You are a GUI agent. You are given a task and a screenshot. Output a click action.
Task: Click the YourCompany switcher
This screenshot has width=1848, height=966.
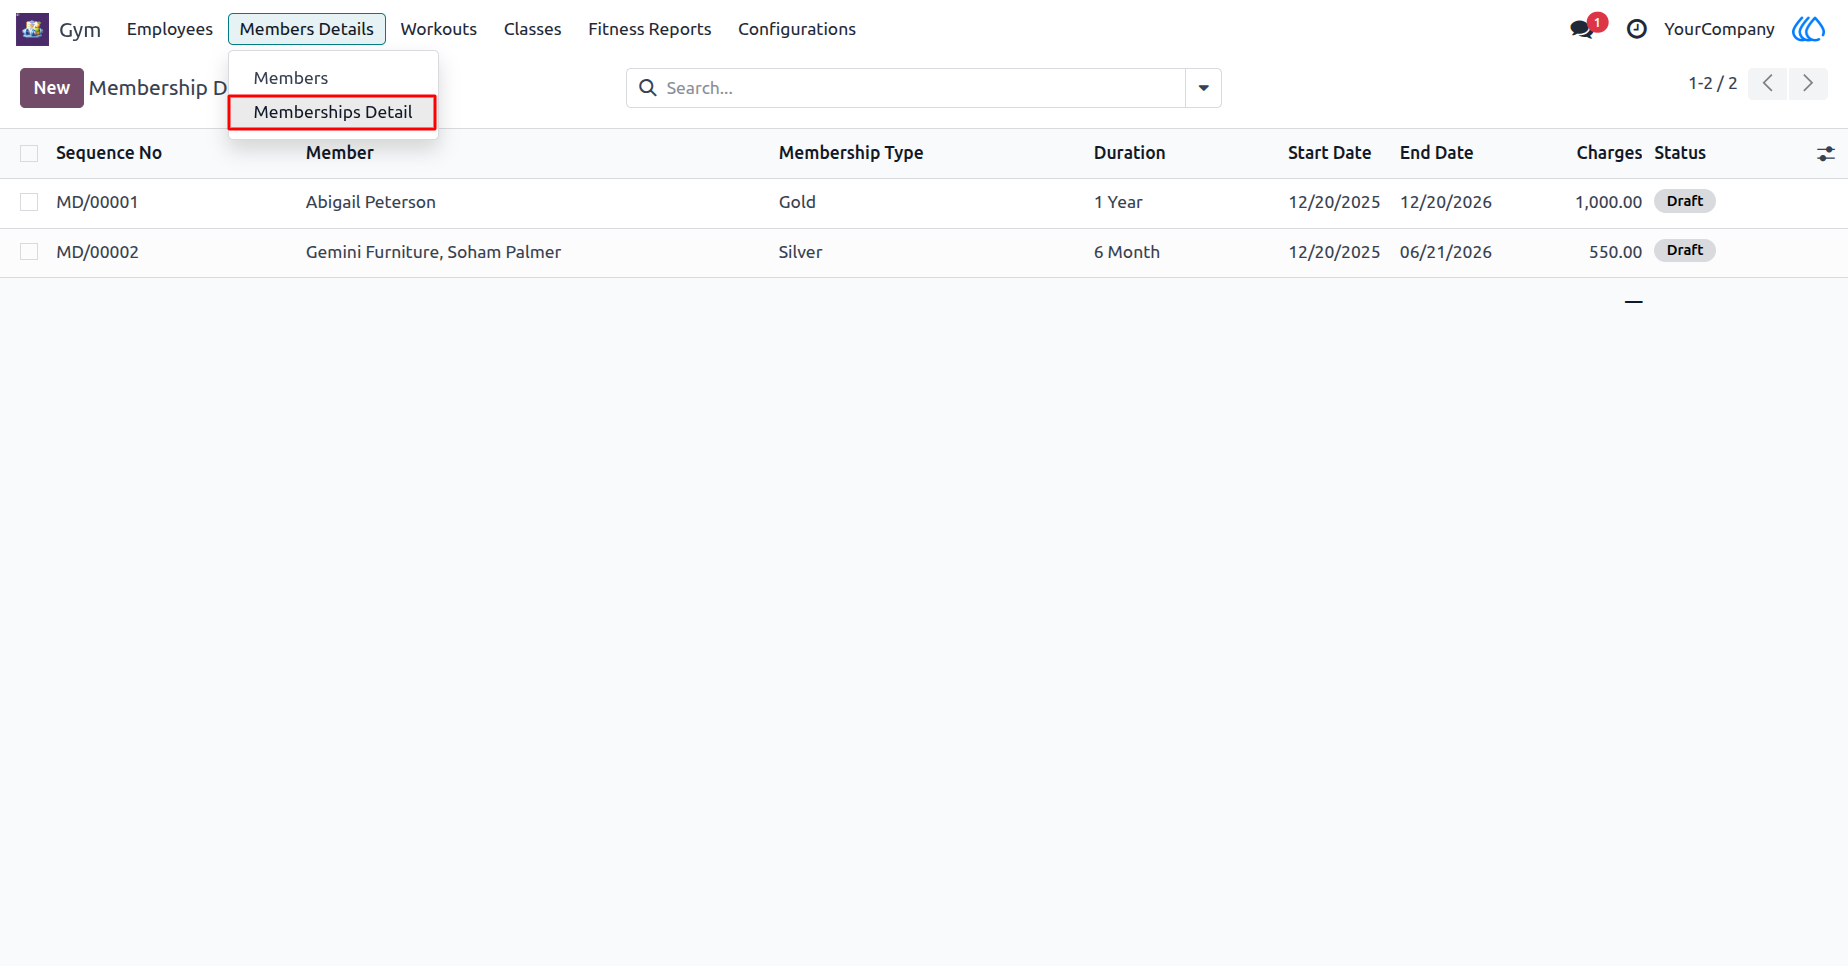1719,29
